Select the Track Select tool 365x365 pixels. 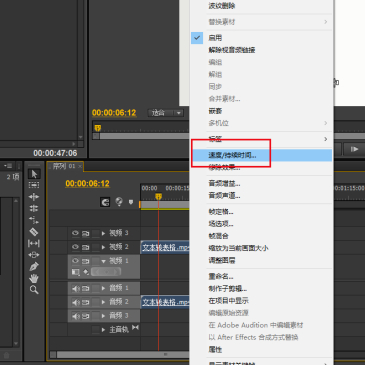pyautogui.click(x=34, y=185)
